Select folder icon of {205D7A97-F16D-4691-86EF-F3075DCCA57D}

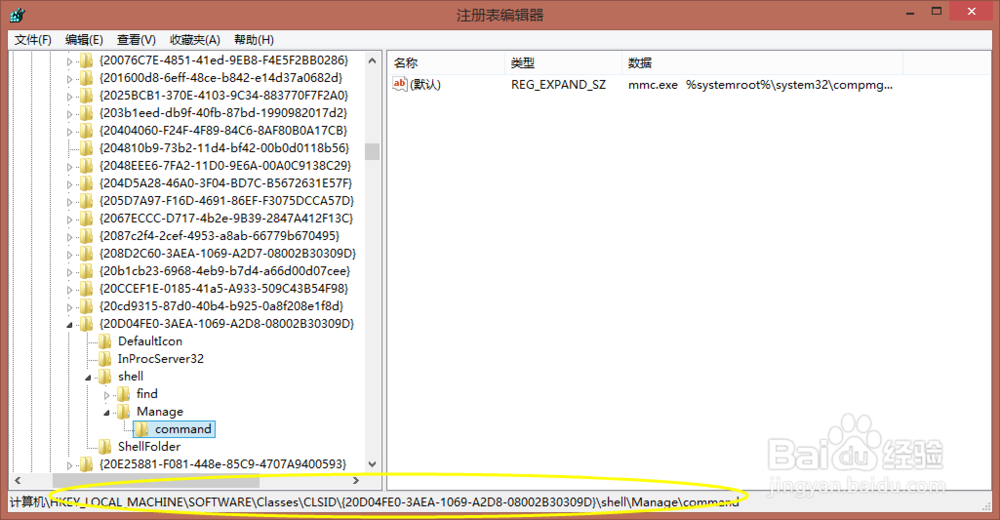[86, 201]
